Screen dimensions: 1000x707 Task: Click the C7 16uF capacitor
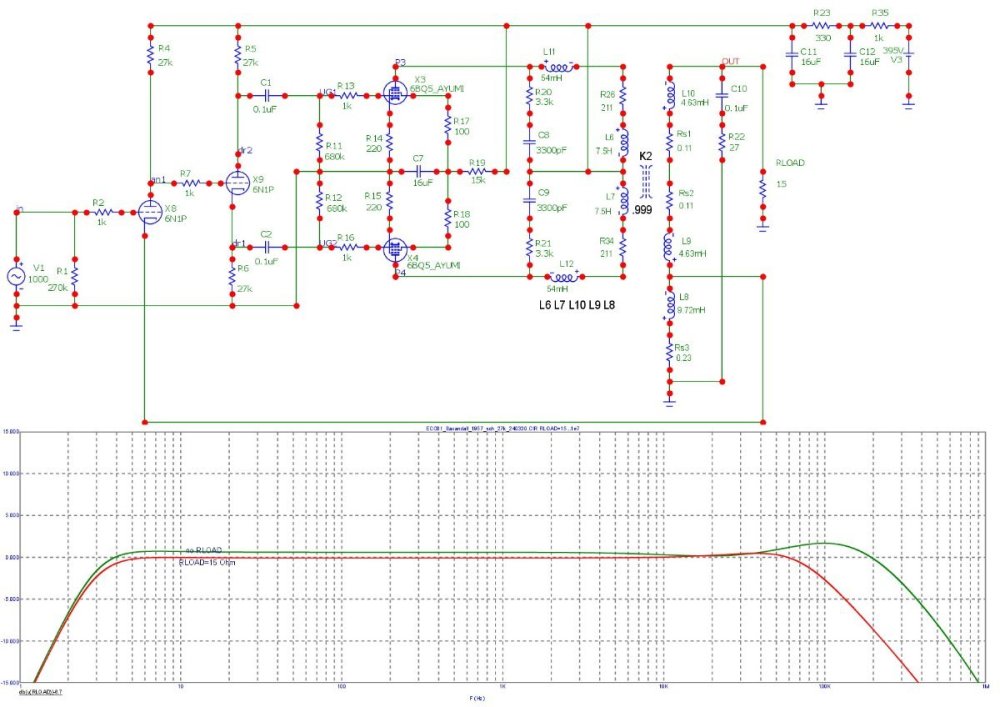click(419, 171)
